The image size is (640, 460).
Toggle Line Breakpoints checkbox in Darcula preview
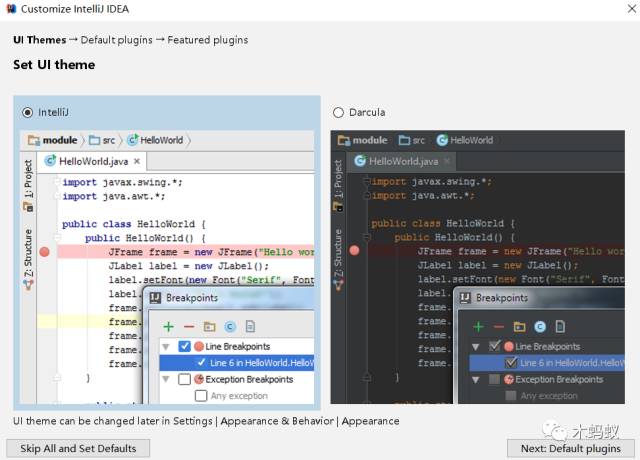(x=495, y=347)
